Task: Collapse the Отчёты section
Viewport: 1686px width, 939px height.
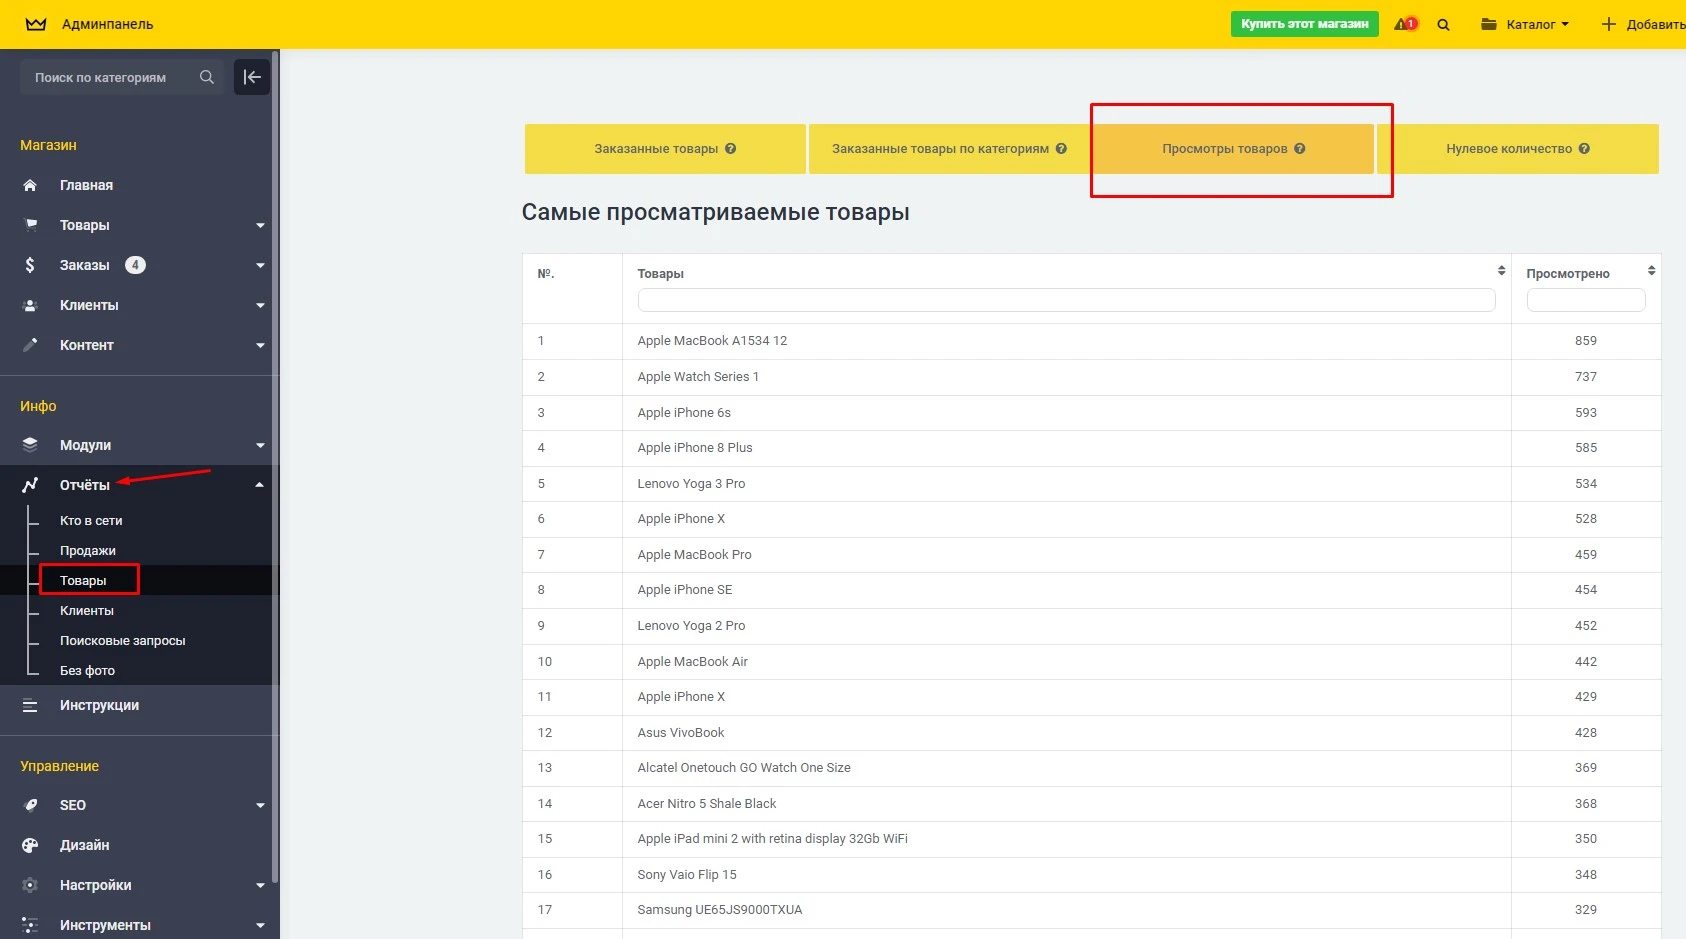Action: (x=259, y=484)
